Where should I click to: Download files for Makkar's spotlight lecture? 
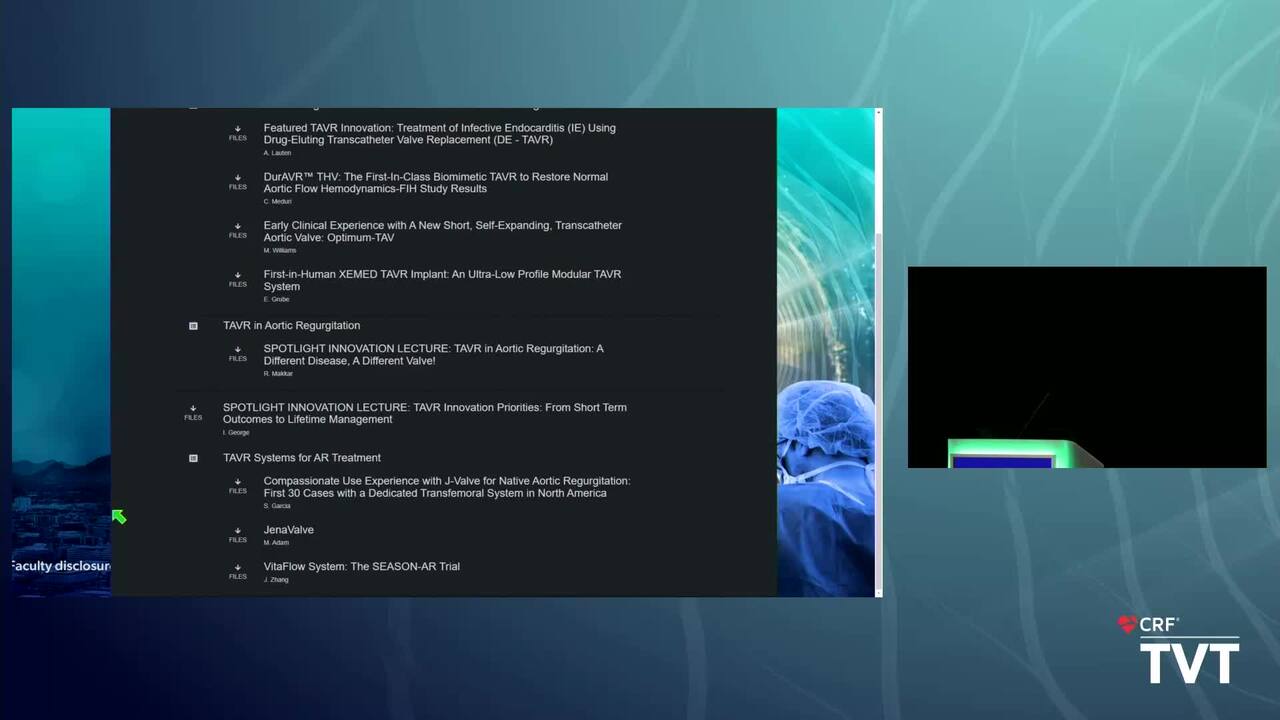point(237,354)
